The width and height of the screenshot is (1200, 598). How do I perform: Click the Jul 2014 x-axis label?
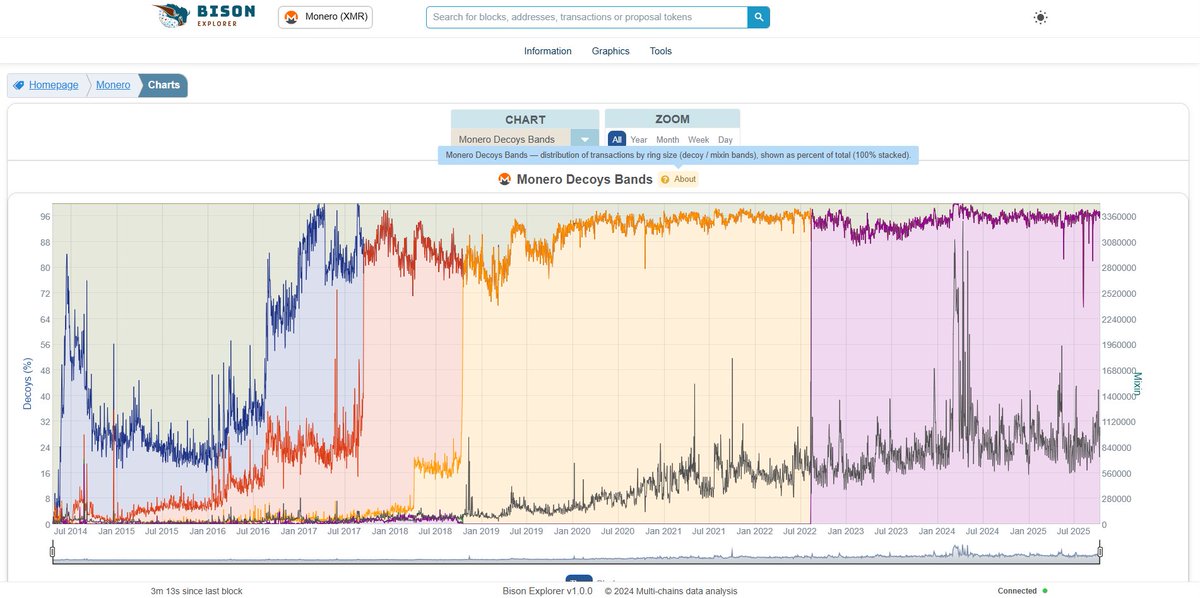click(73, 531)
